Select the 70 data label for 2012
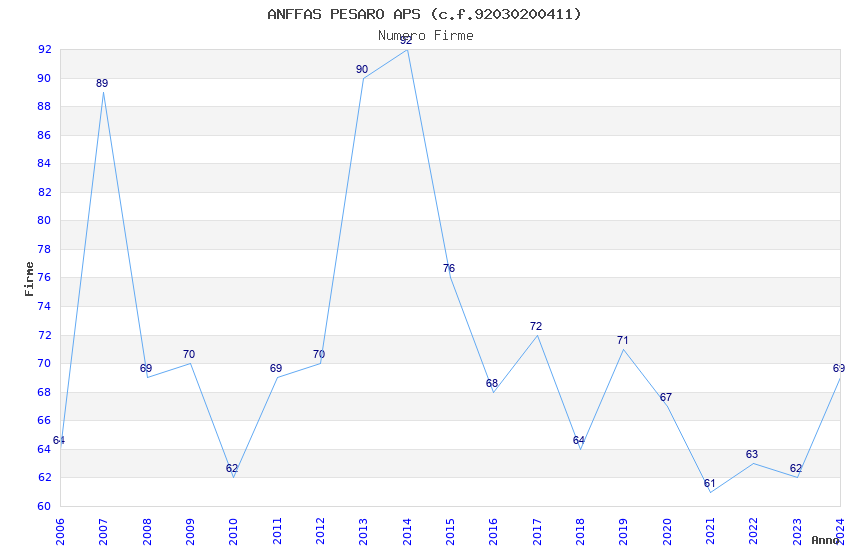The height and width of the screenshot is (550, 850). 319,354
